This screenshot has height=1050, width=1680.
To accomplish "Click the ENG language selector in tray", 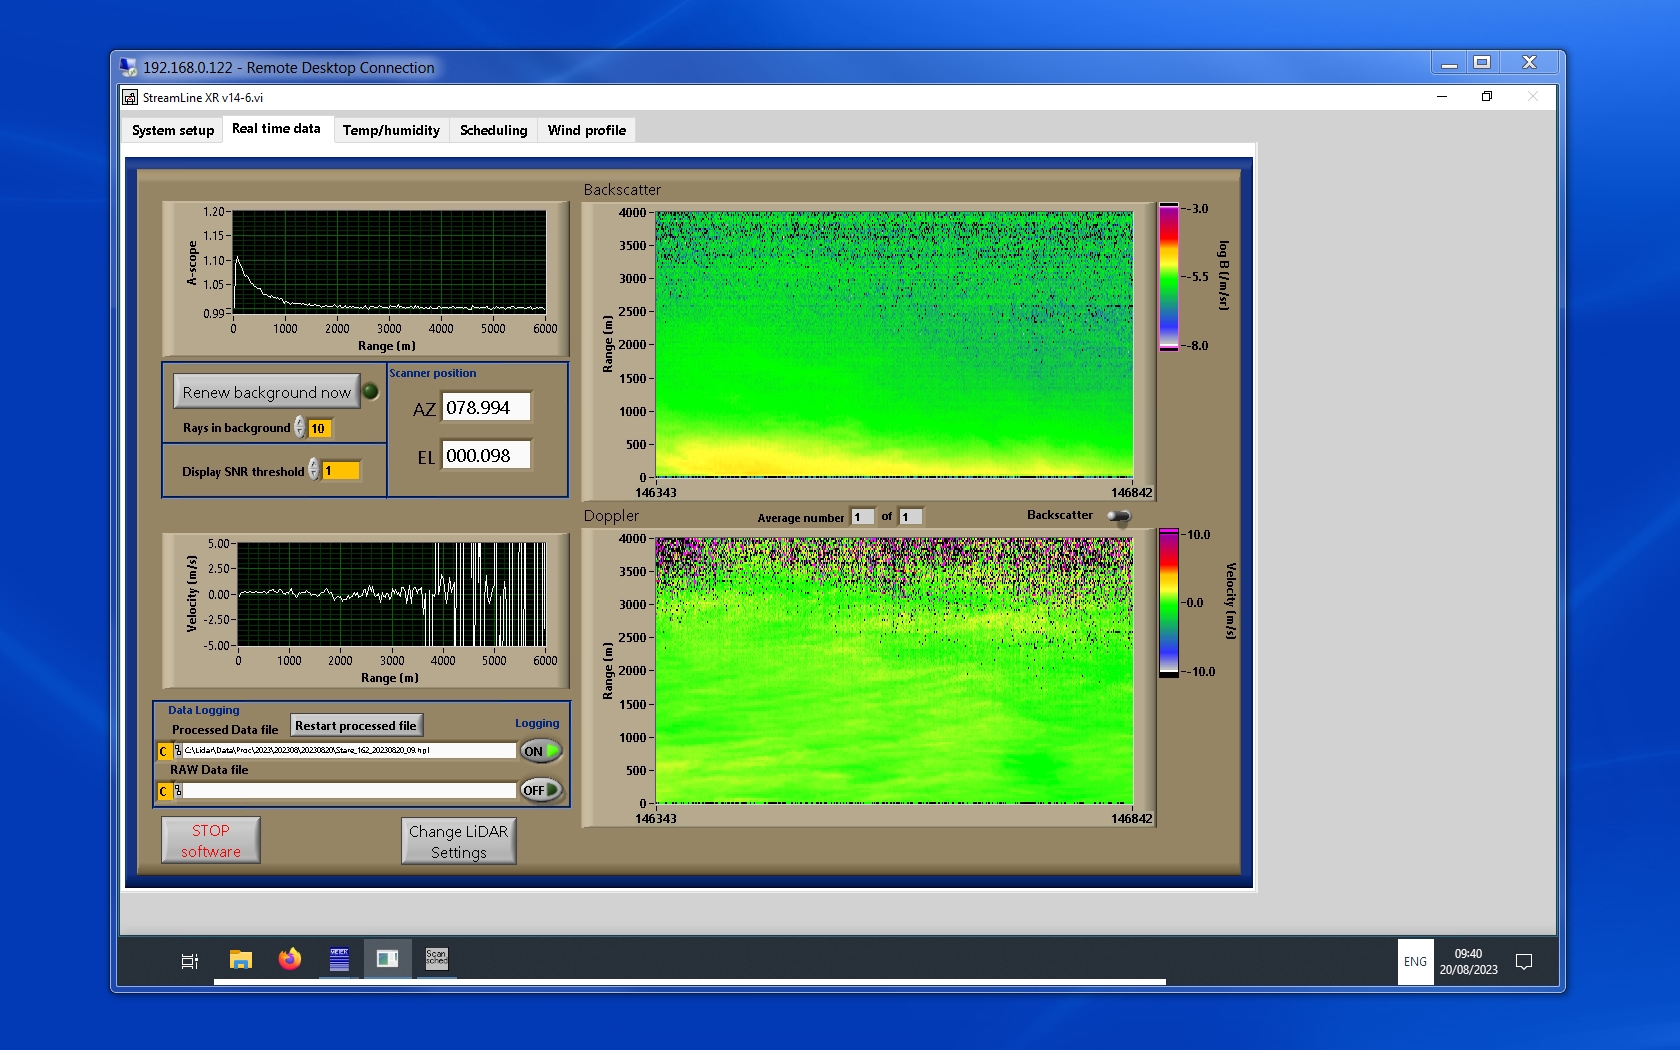I will [1415, 962].
